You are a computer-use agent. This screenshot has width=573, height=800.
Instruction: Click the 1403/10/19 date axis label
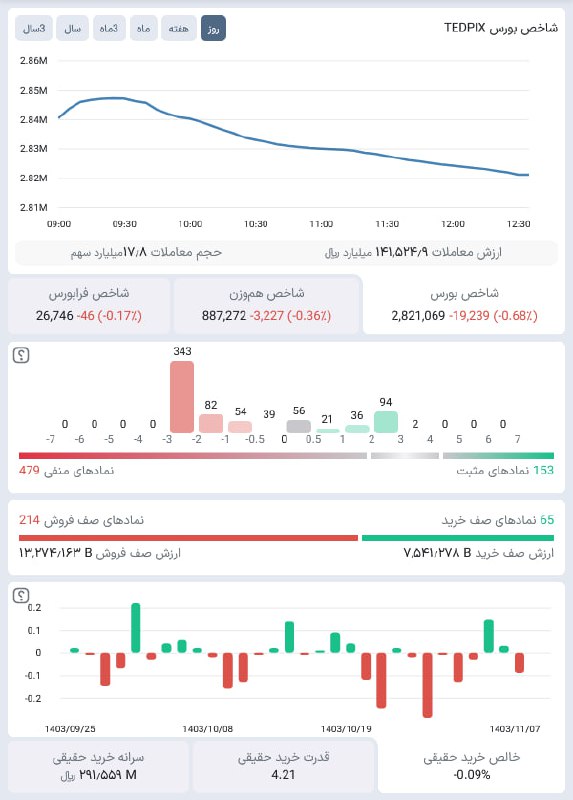point(346,729)
